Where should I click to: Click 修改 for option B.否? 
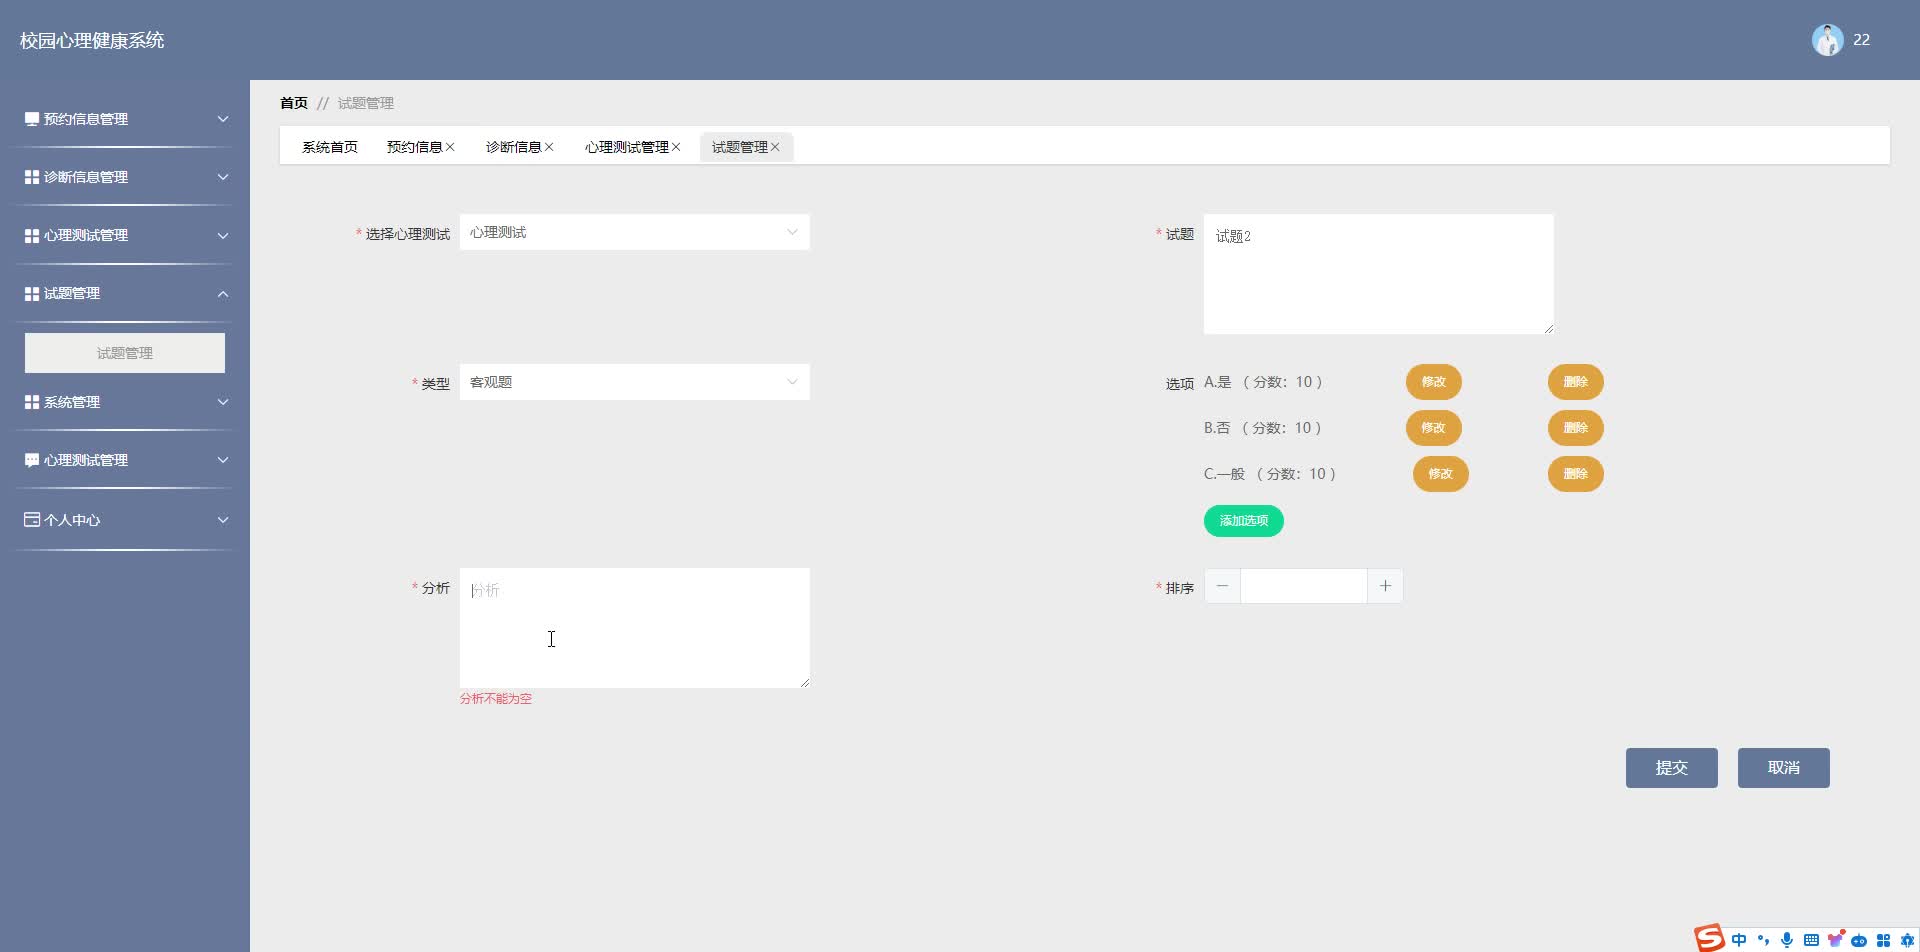point(1433,428)
